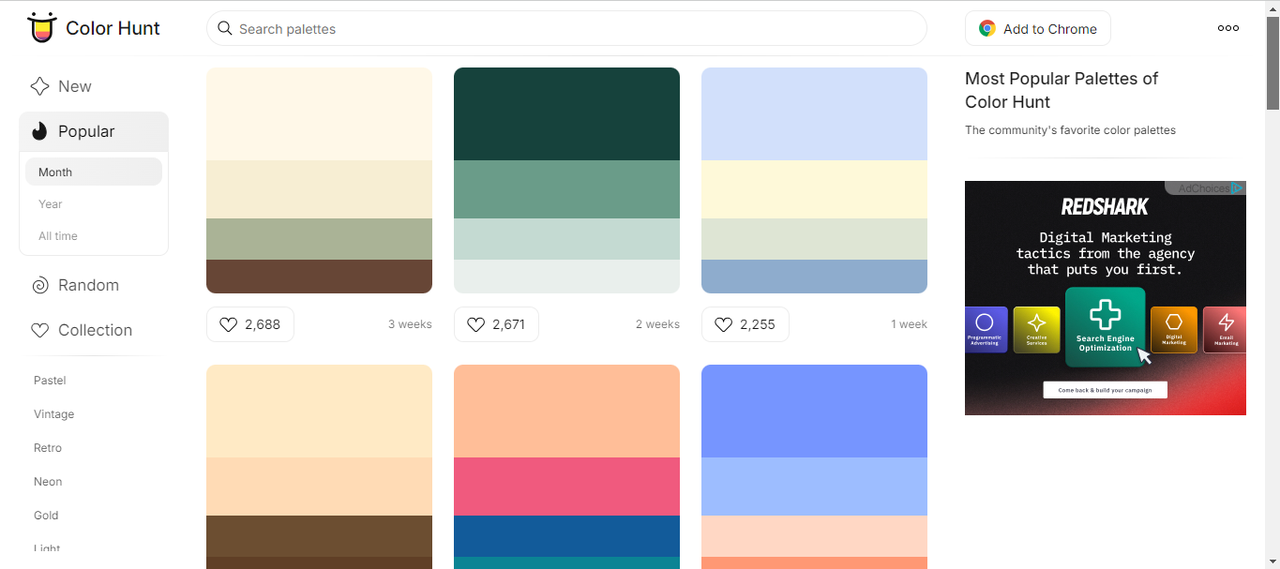Click the "2 weeks" timestamp
The height and width of the screenshot is (569, 1280).
click(657, 324)
